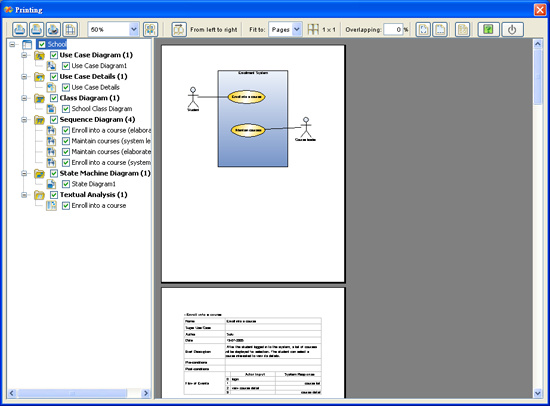
Task: Click the Sequence Diagram folder icon
Action: pos(39,120)
